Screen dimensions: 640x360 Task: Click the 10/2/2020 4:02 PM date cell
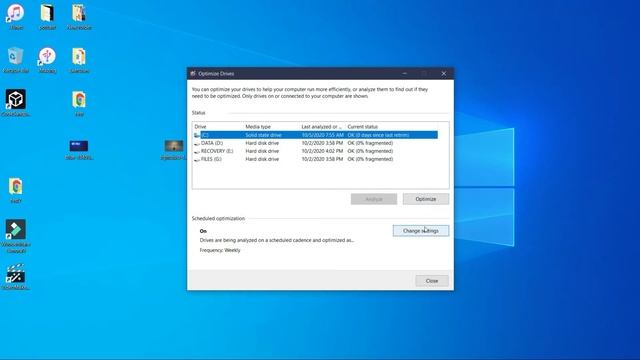[322, 151]
